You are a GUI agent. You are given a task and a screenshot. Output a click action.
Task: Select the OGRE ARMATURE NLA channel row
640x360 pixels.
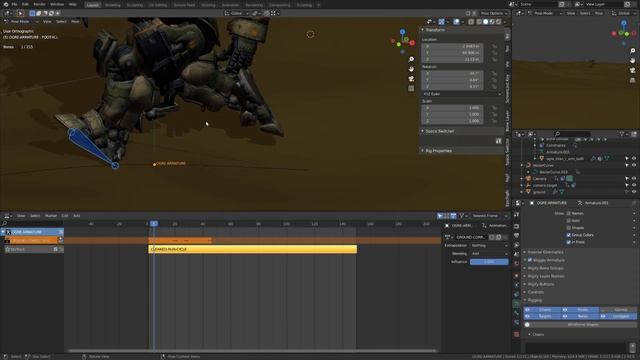[x=32, y=232]
